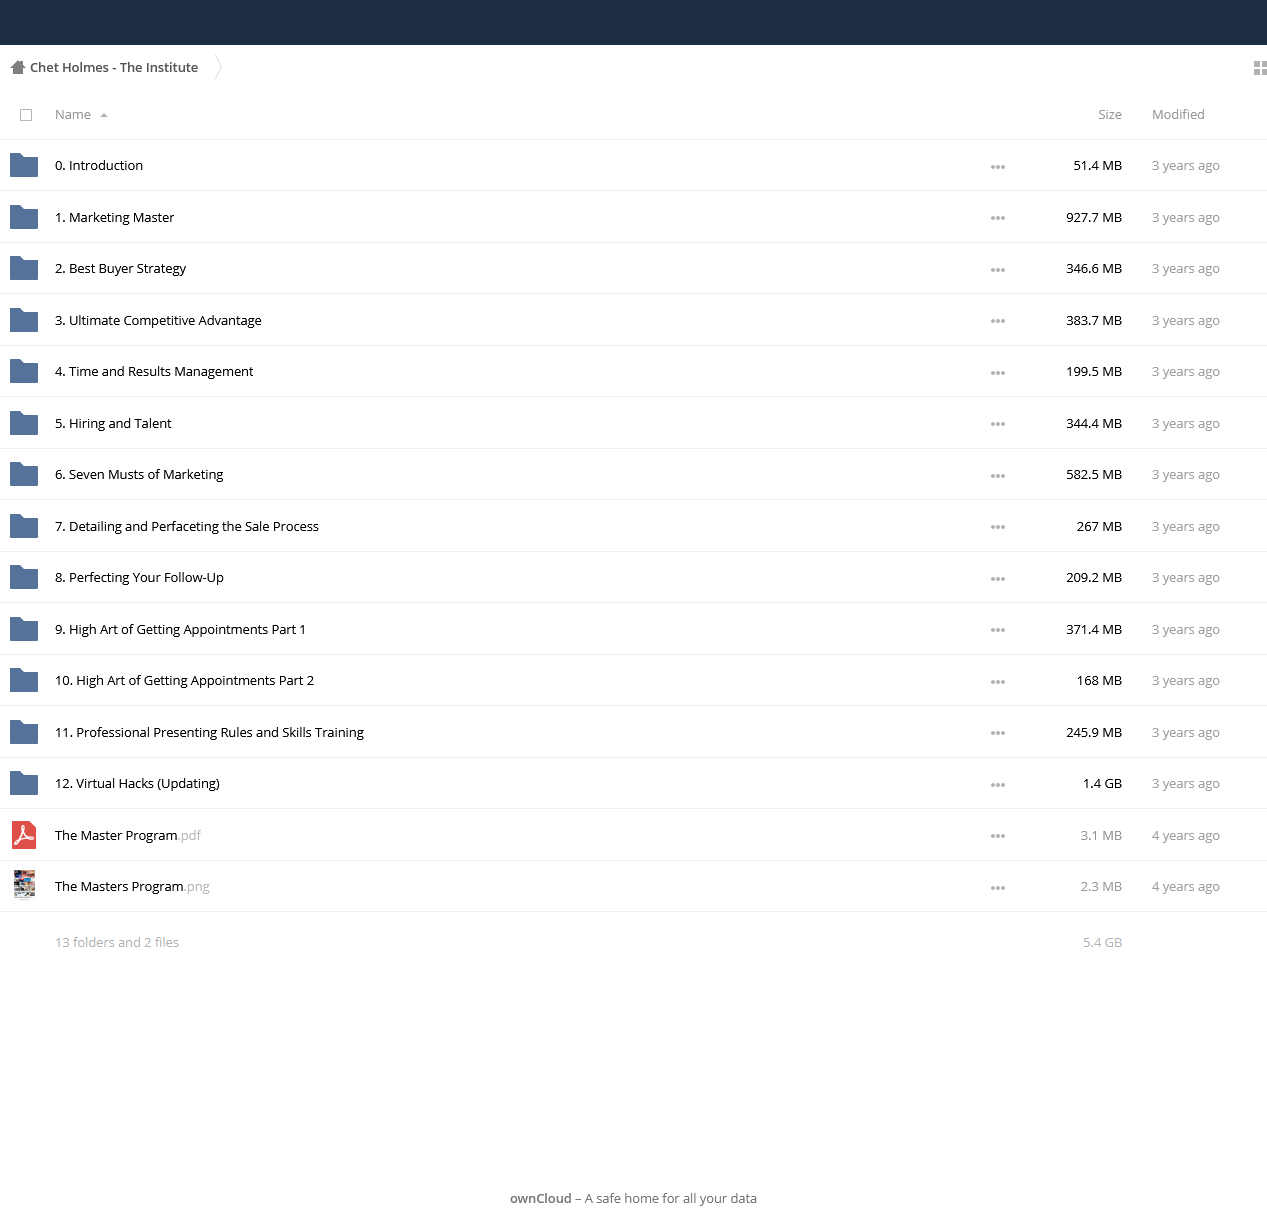The width and height of the screenshot is (1267, 1229).
Task: Open 12. Virtual Hacks (Updating) folder
Action: (x=137, y=784)
